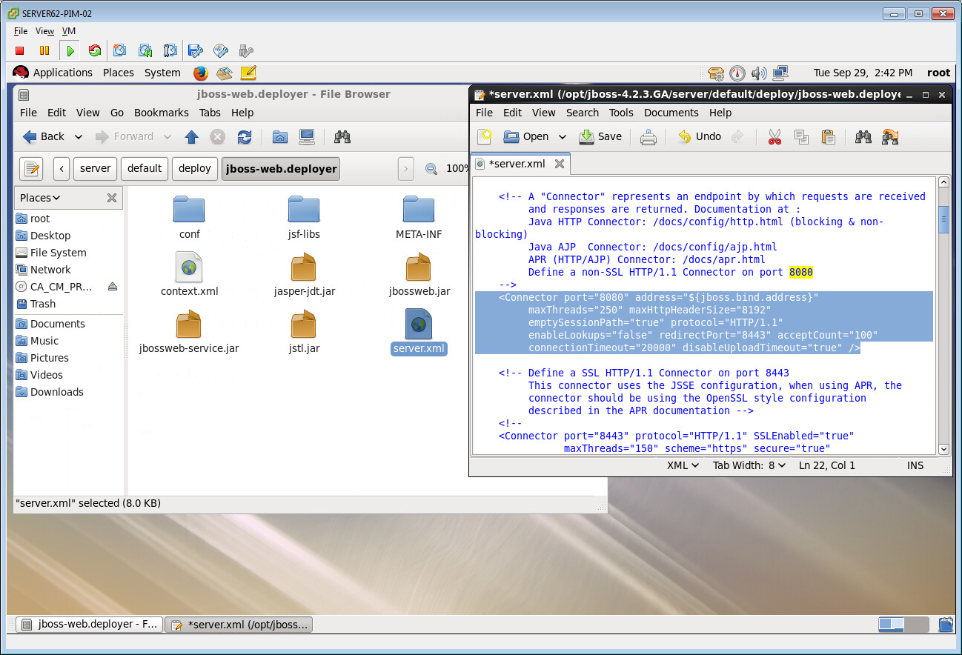The width and height of the screenshot is (962, 655).
Task: Open recent files arrow beside Open
Action: [562, 137]
